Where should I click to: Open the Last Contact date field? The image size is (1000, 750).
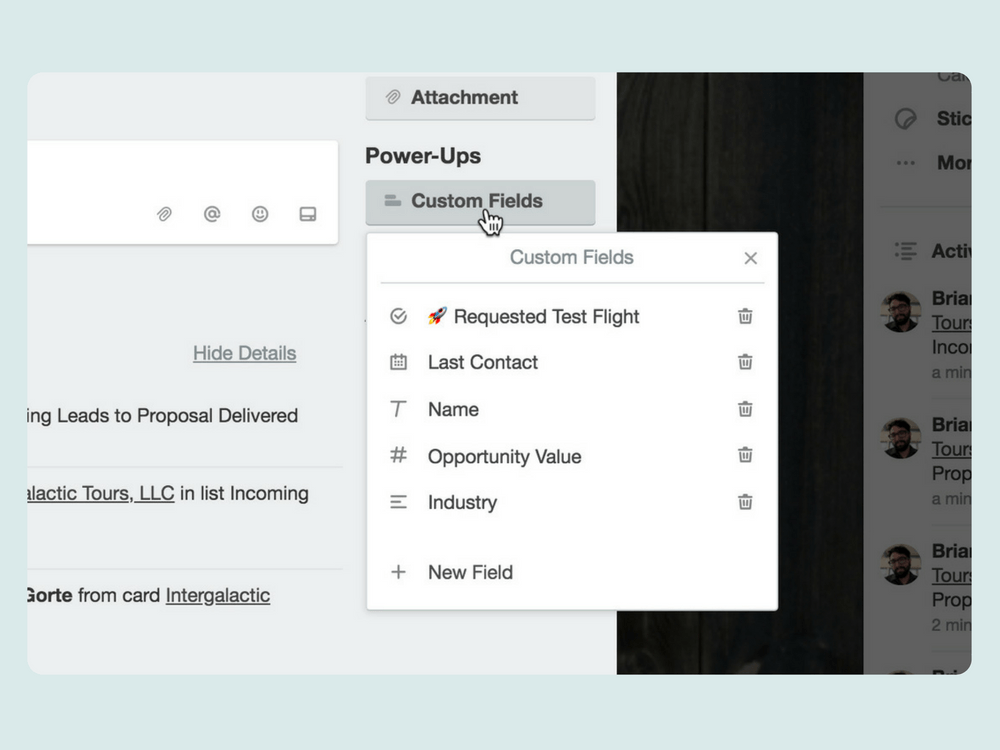point(483,363)
